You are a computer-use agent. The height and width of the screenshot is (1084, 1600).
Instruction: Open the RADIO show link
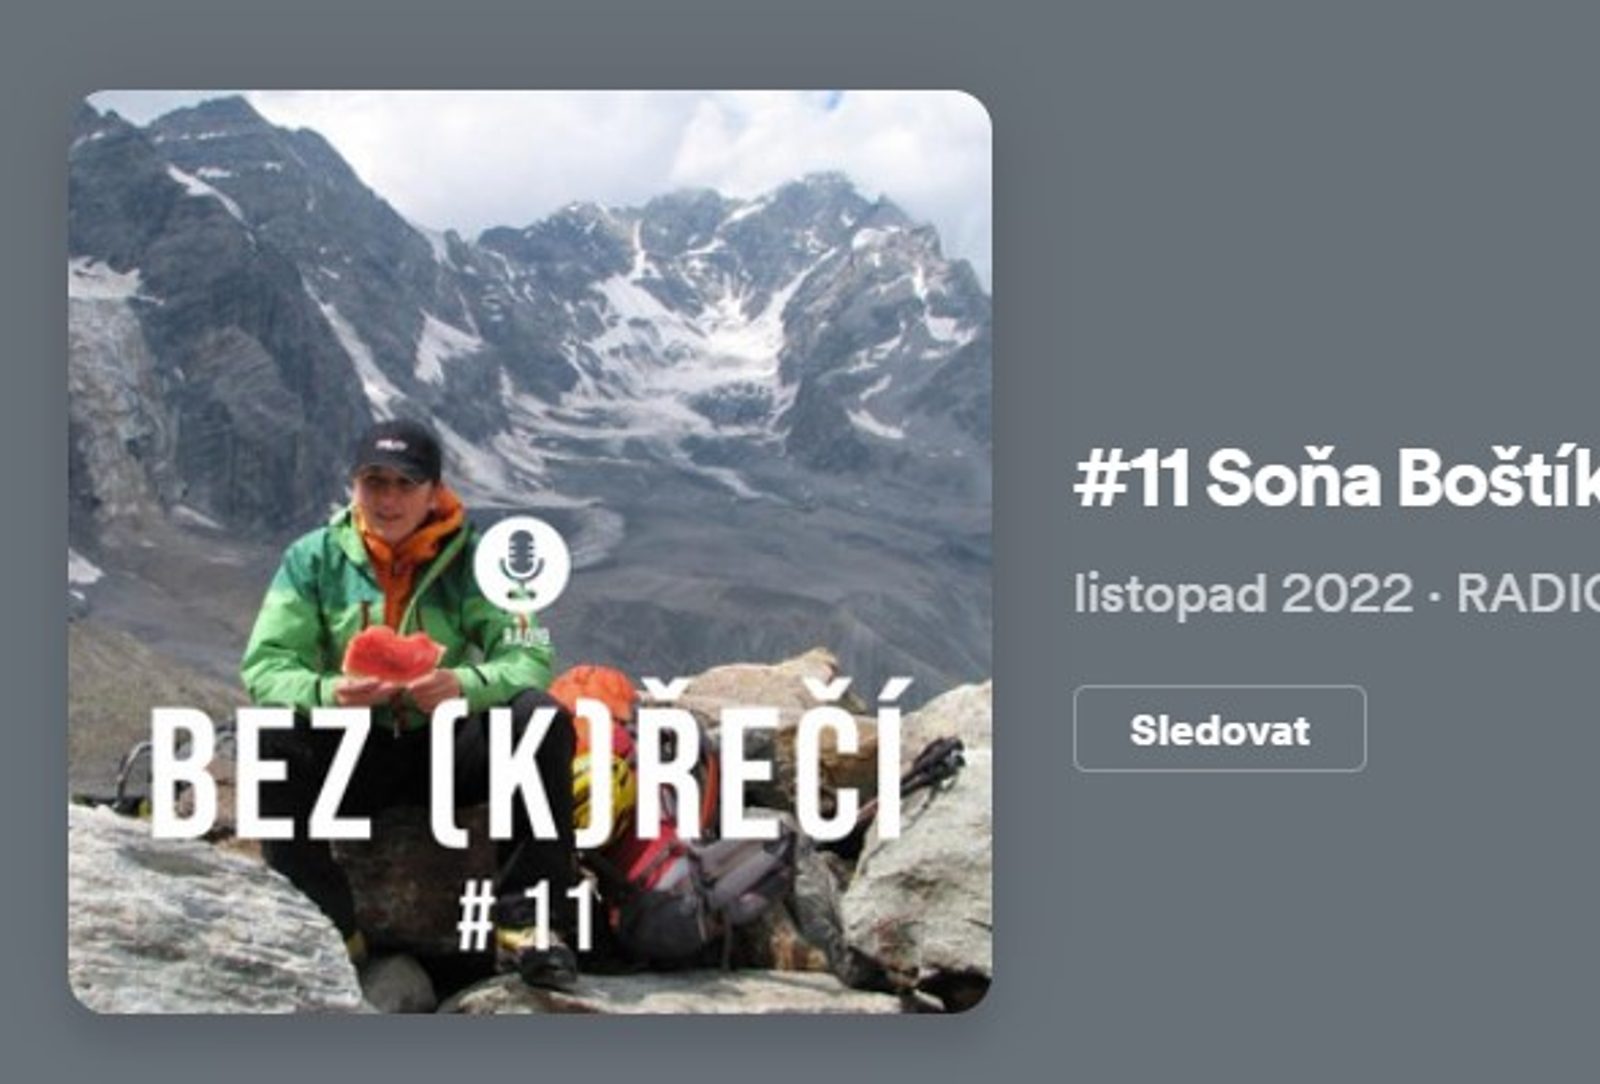(1528, 594)
